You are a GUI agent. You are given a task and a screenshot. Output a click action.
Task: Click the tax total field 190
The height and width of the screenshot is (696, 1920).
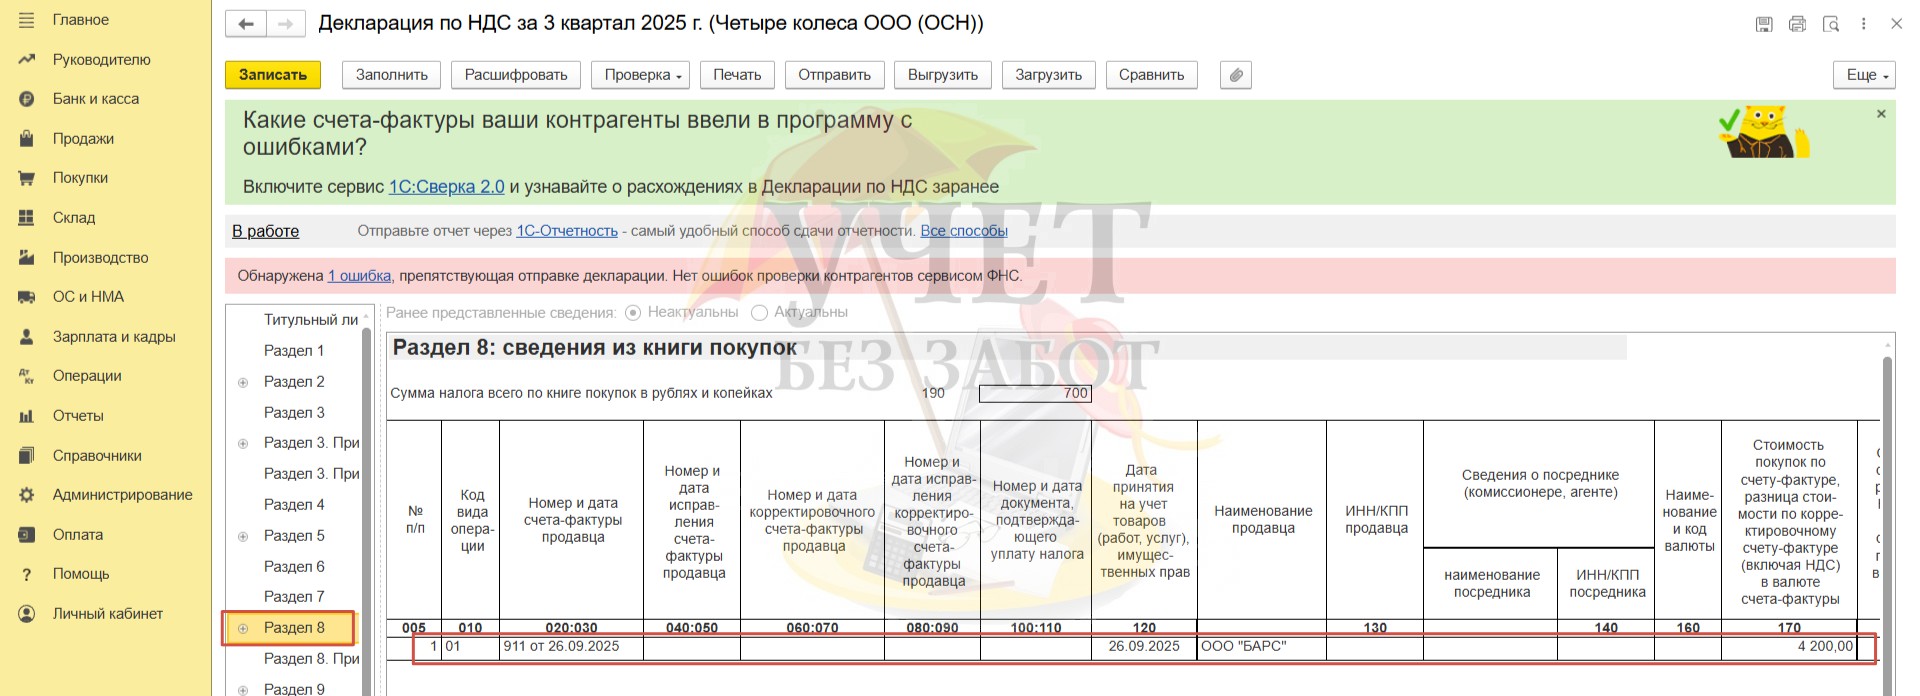point(1034,394)
